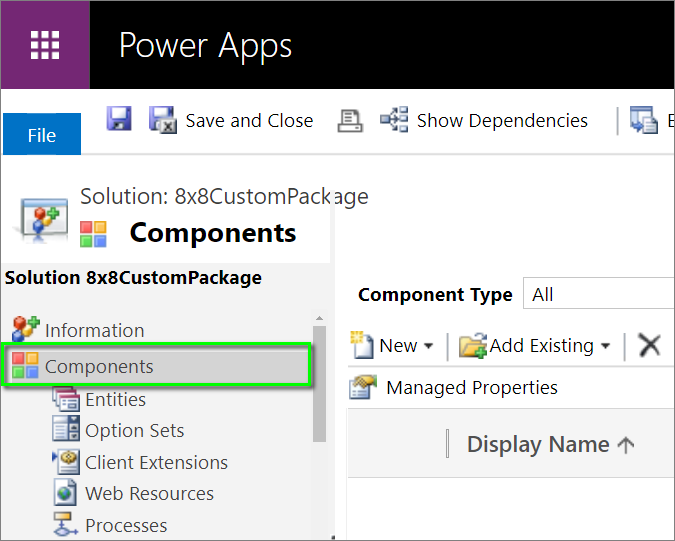Open Web Resources in the tree
The image size is (675, 541).
pos(149,494)
